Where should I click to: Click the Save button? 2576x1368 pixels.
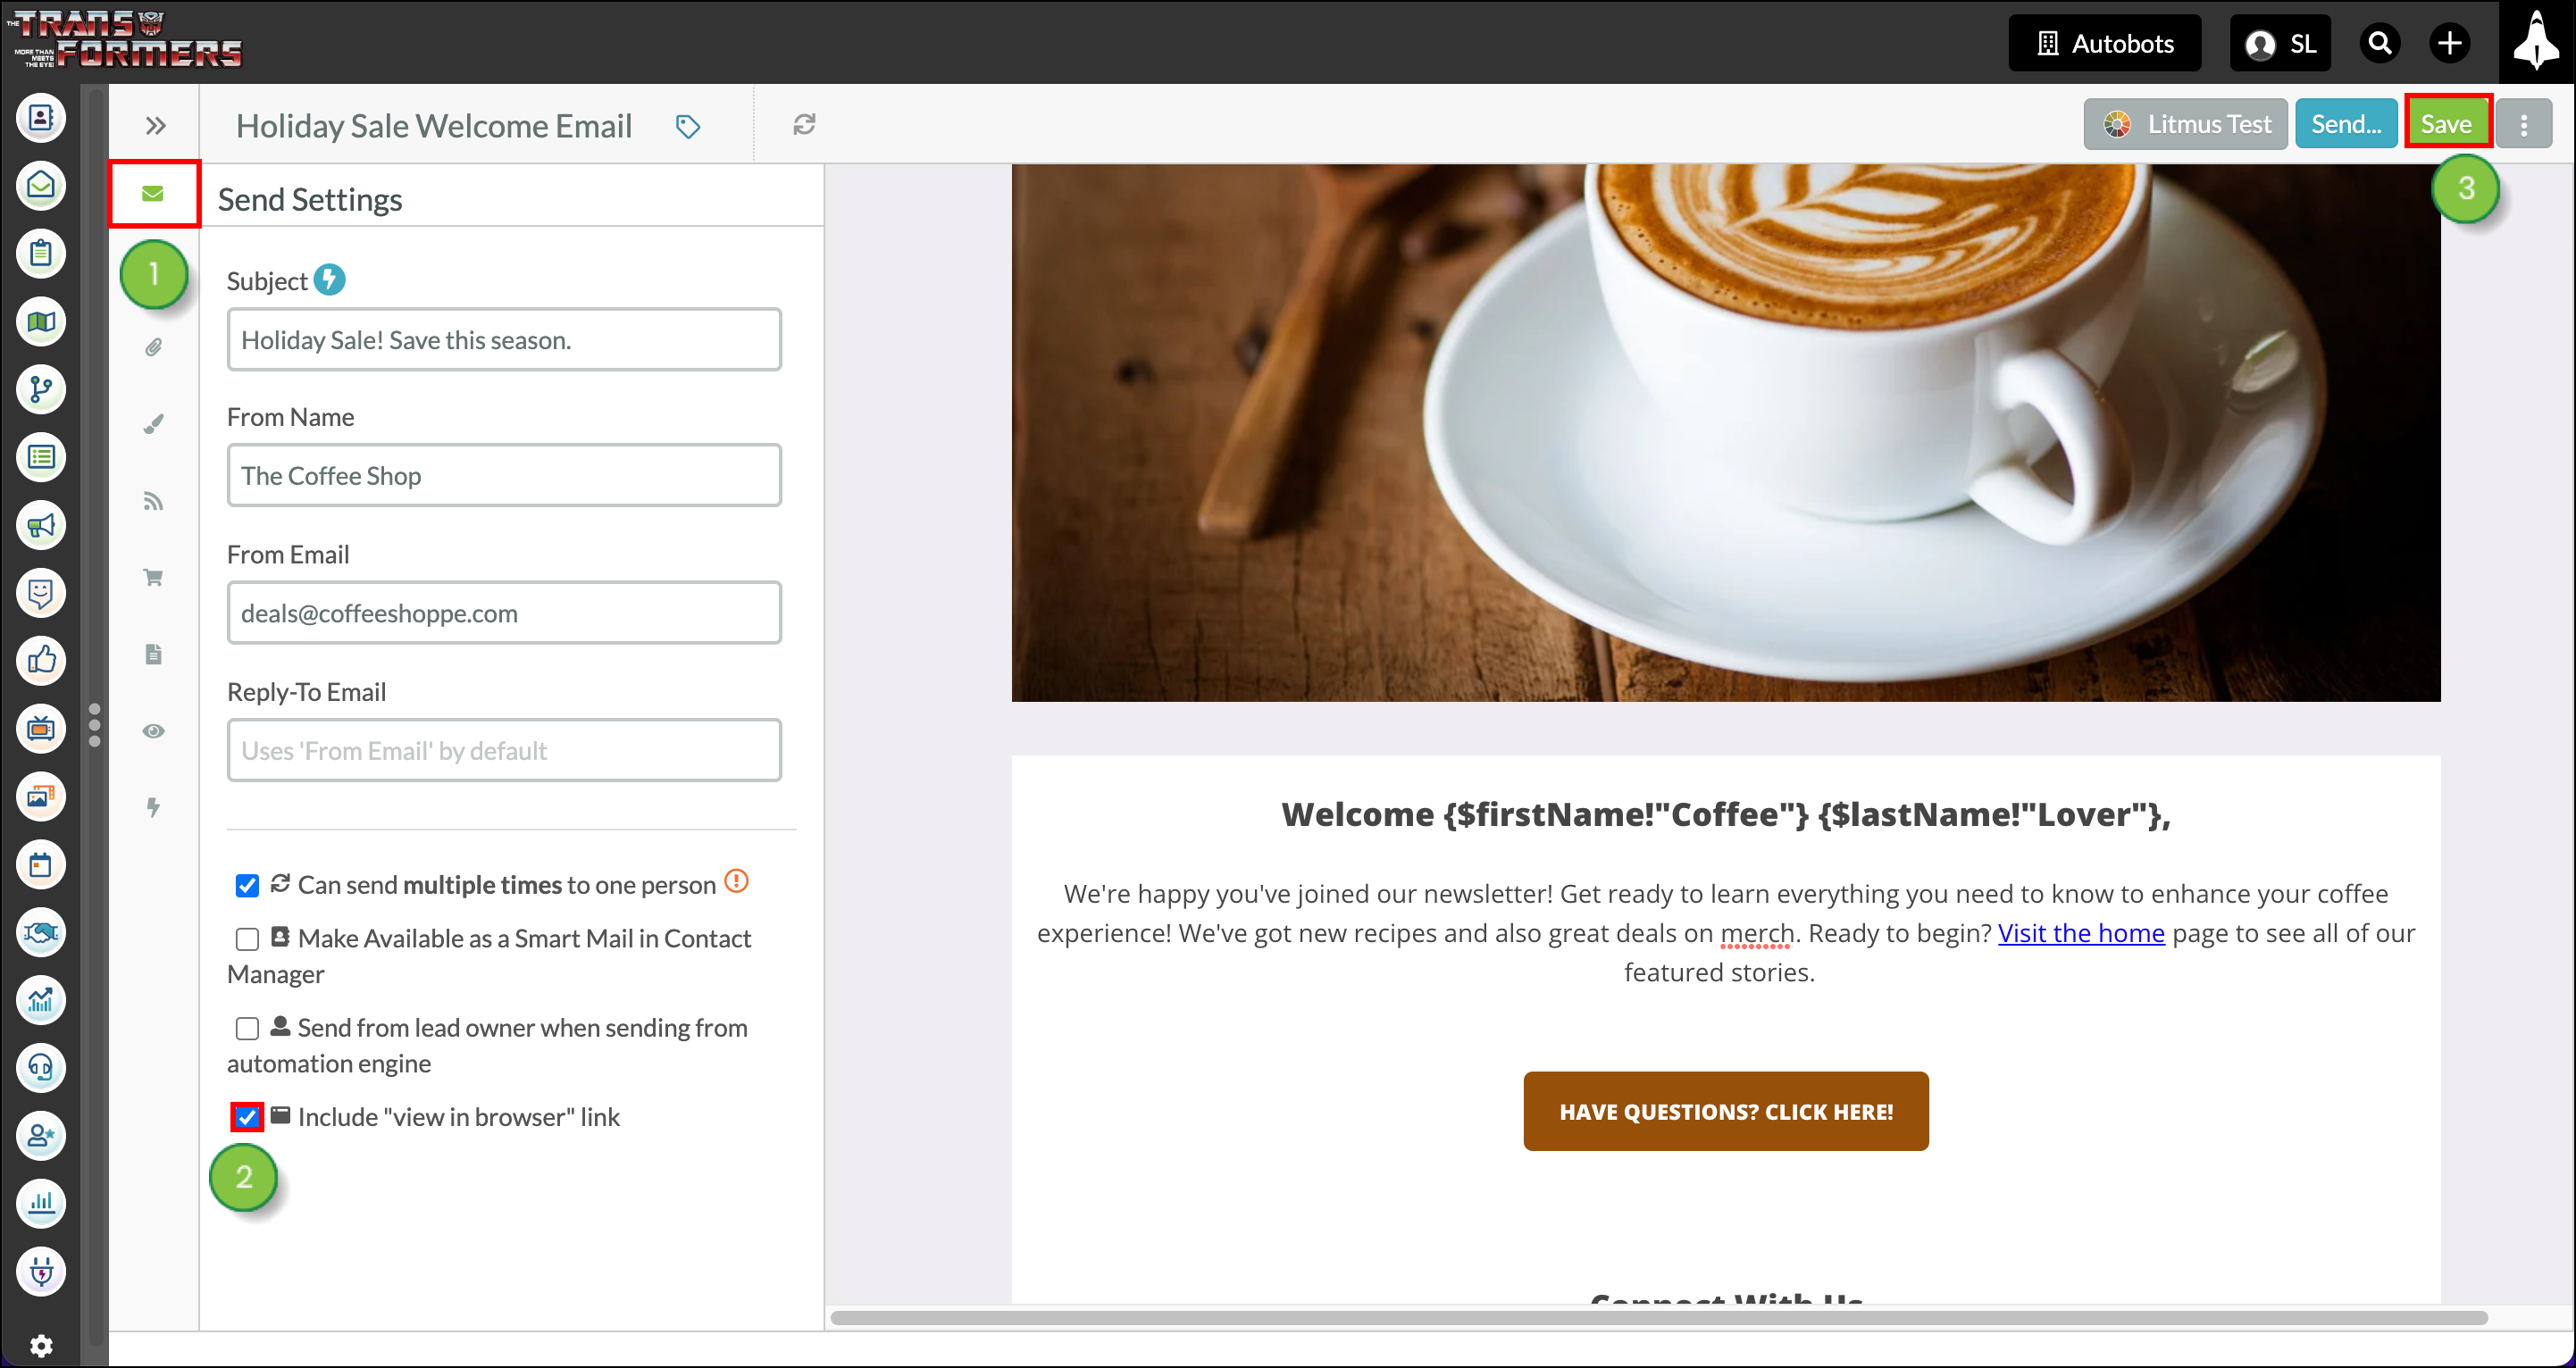click(2447, 124)
